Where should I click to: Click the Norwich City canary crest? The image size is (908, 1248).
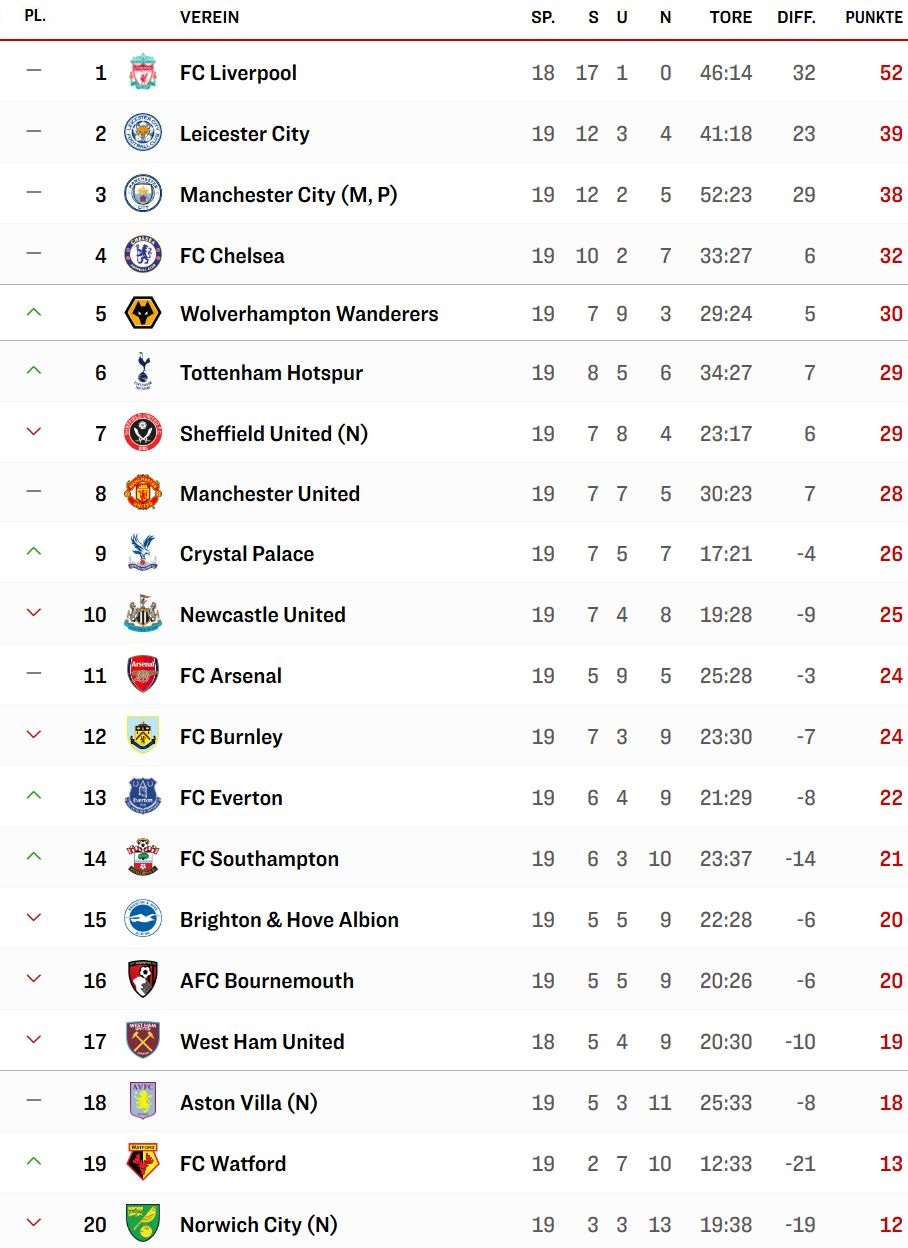(x=143, y=1225)
